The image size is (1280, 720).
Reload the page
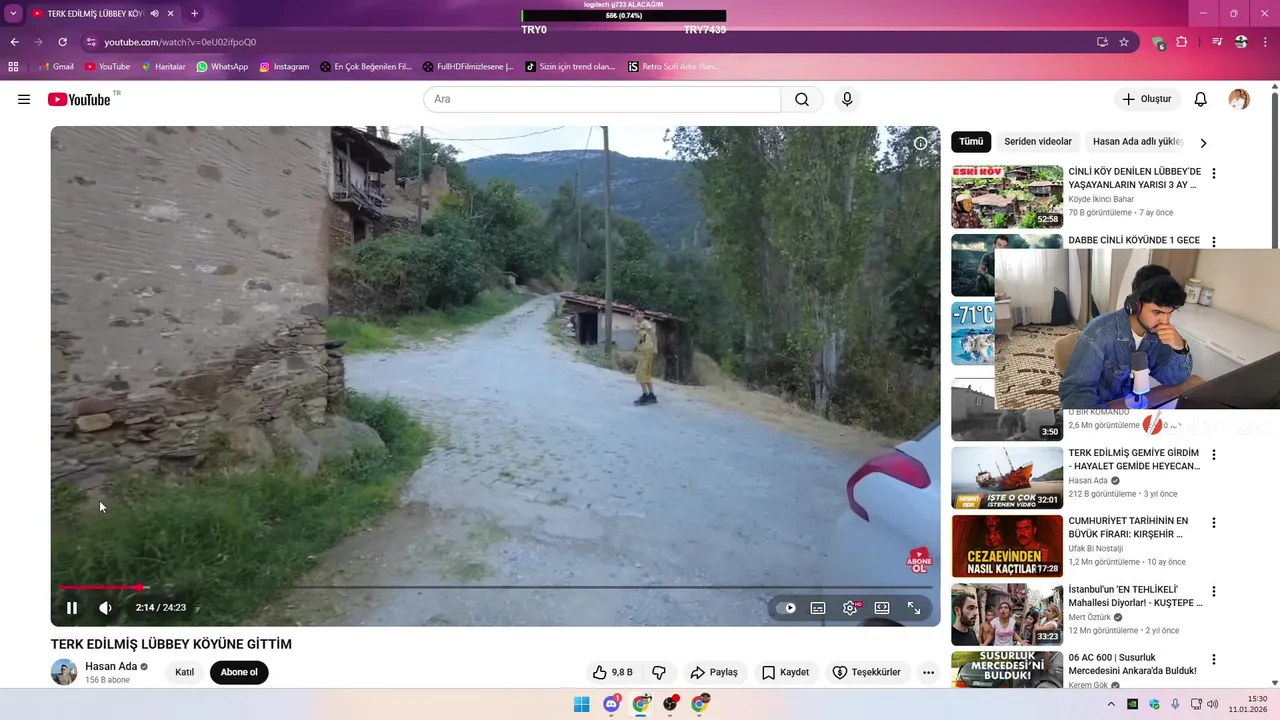(x=62, y=42)
